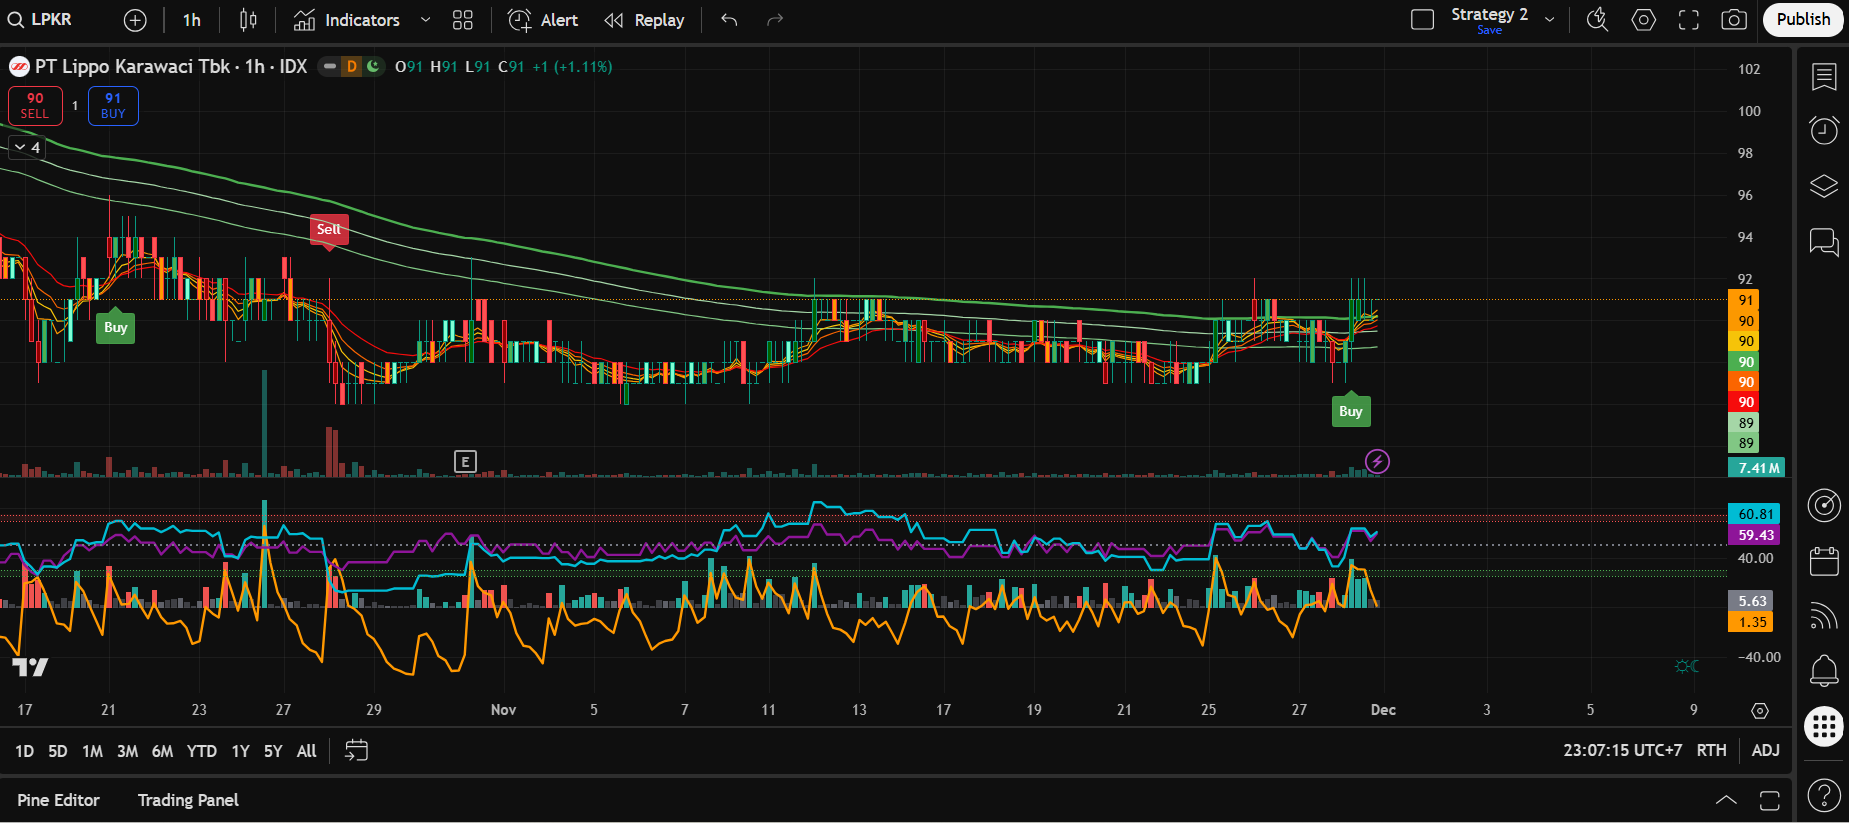Take a chart snapshot with camera icon
The height and width of the screenshot is (823, 1849).
pos(1734,20)
